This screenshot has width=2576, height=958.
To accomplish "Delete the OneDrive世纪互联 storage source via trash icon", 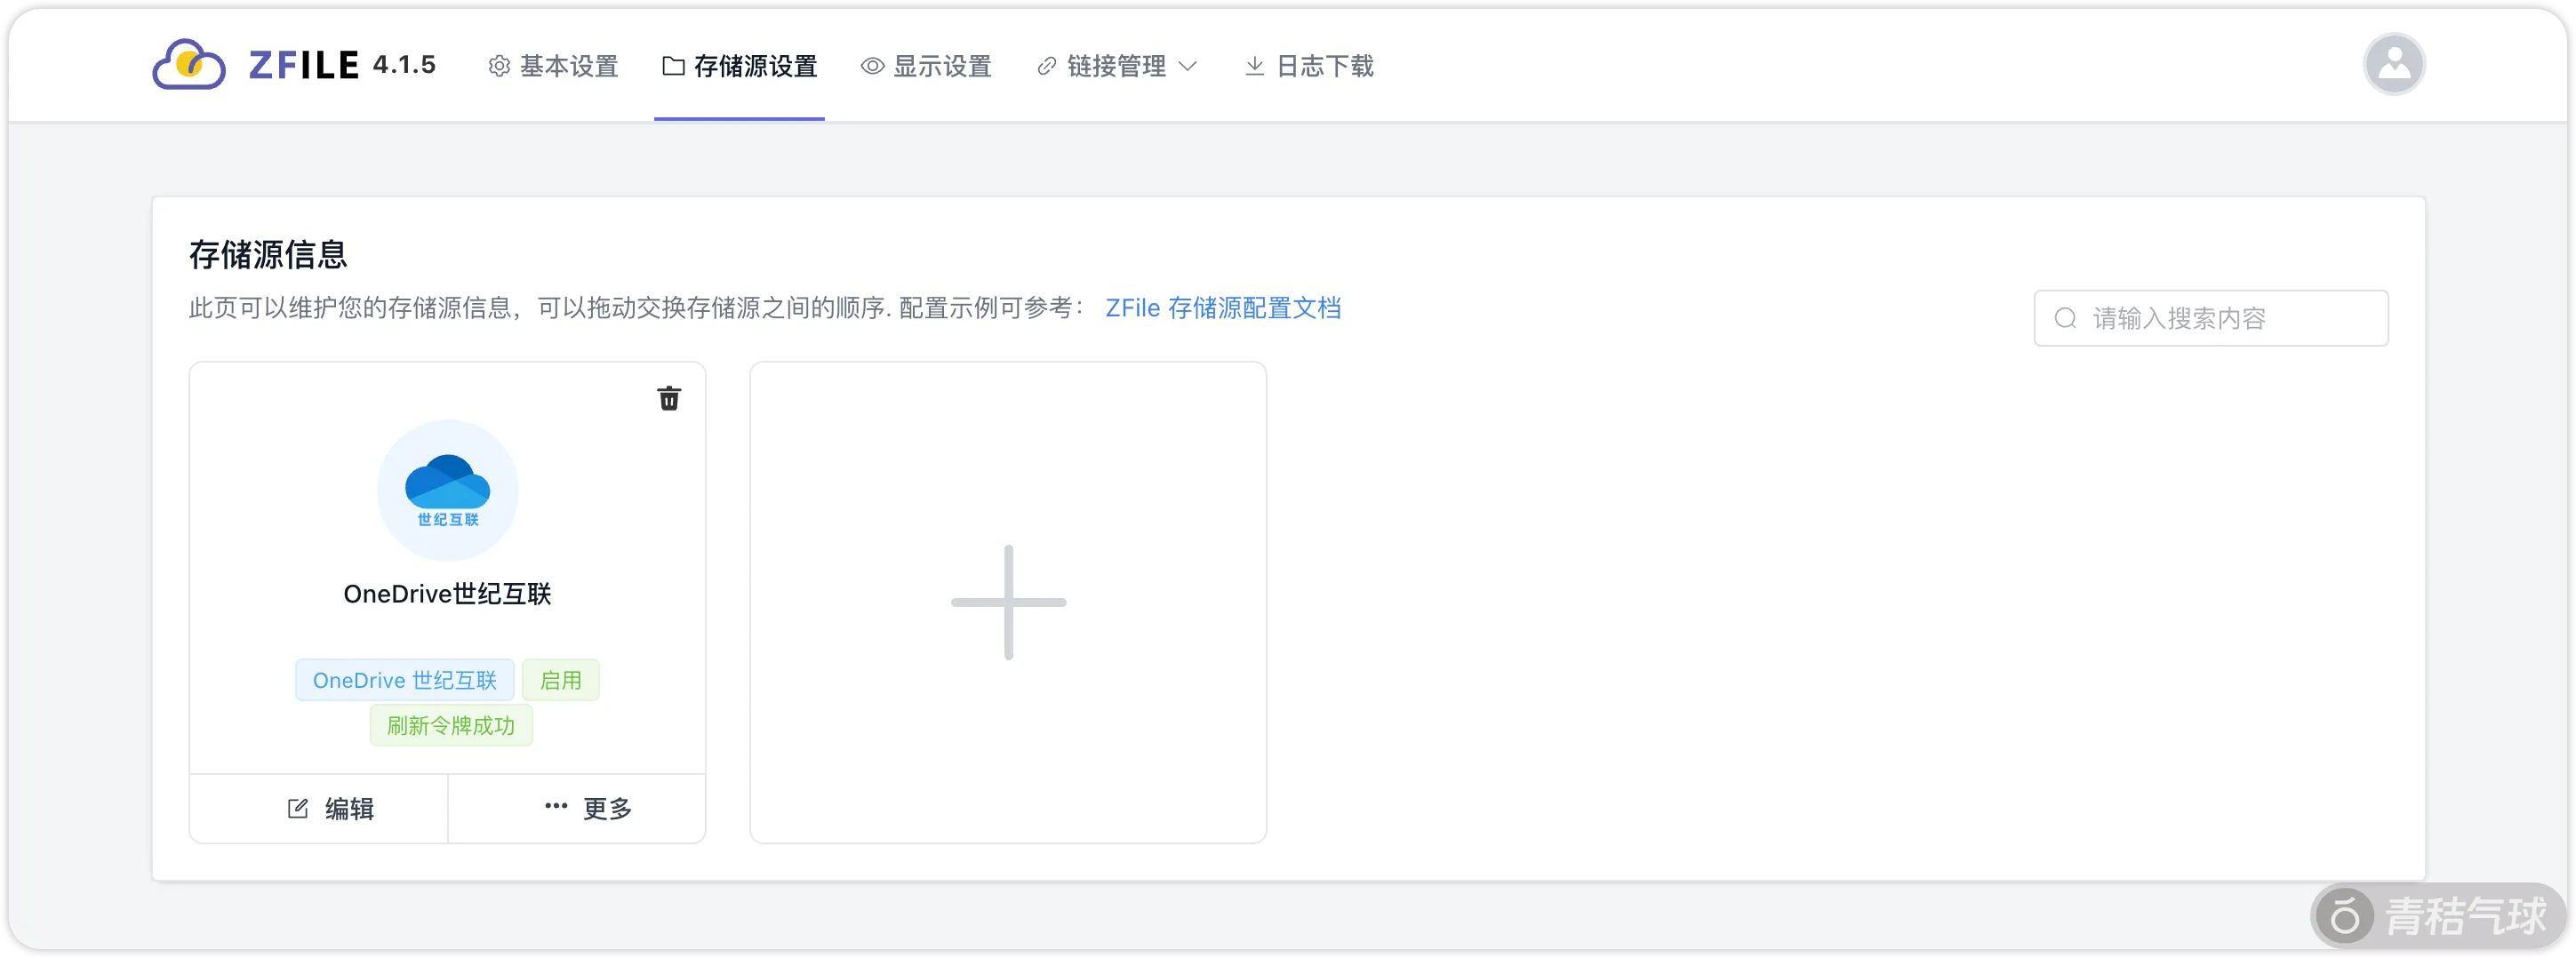I will pyautogui.click(x=669, y=398).
